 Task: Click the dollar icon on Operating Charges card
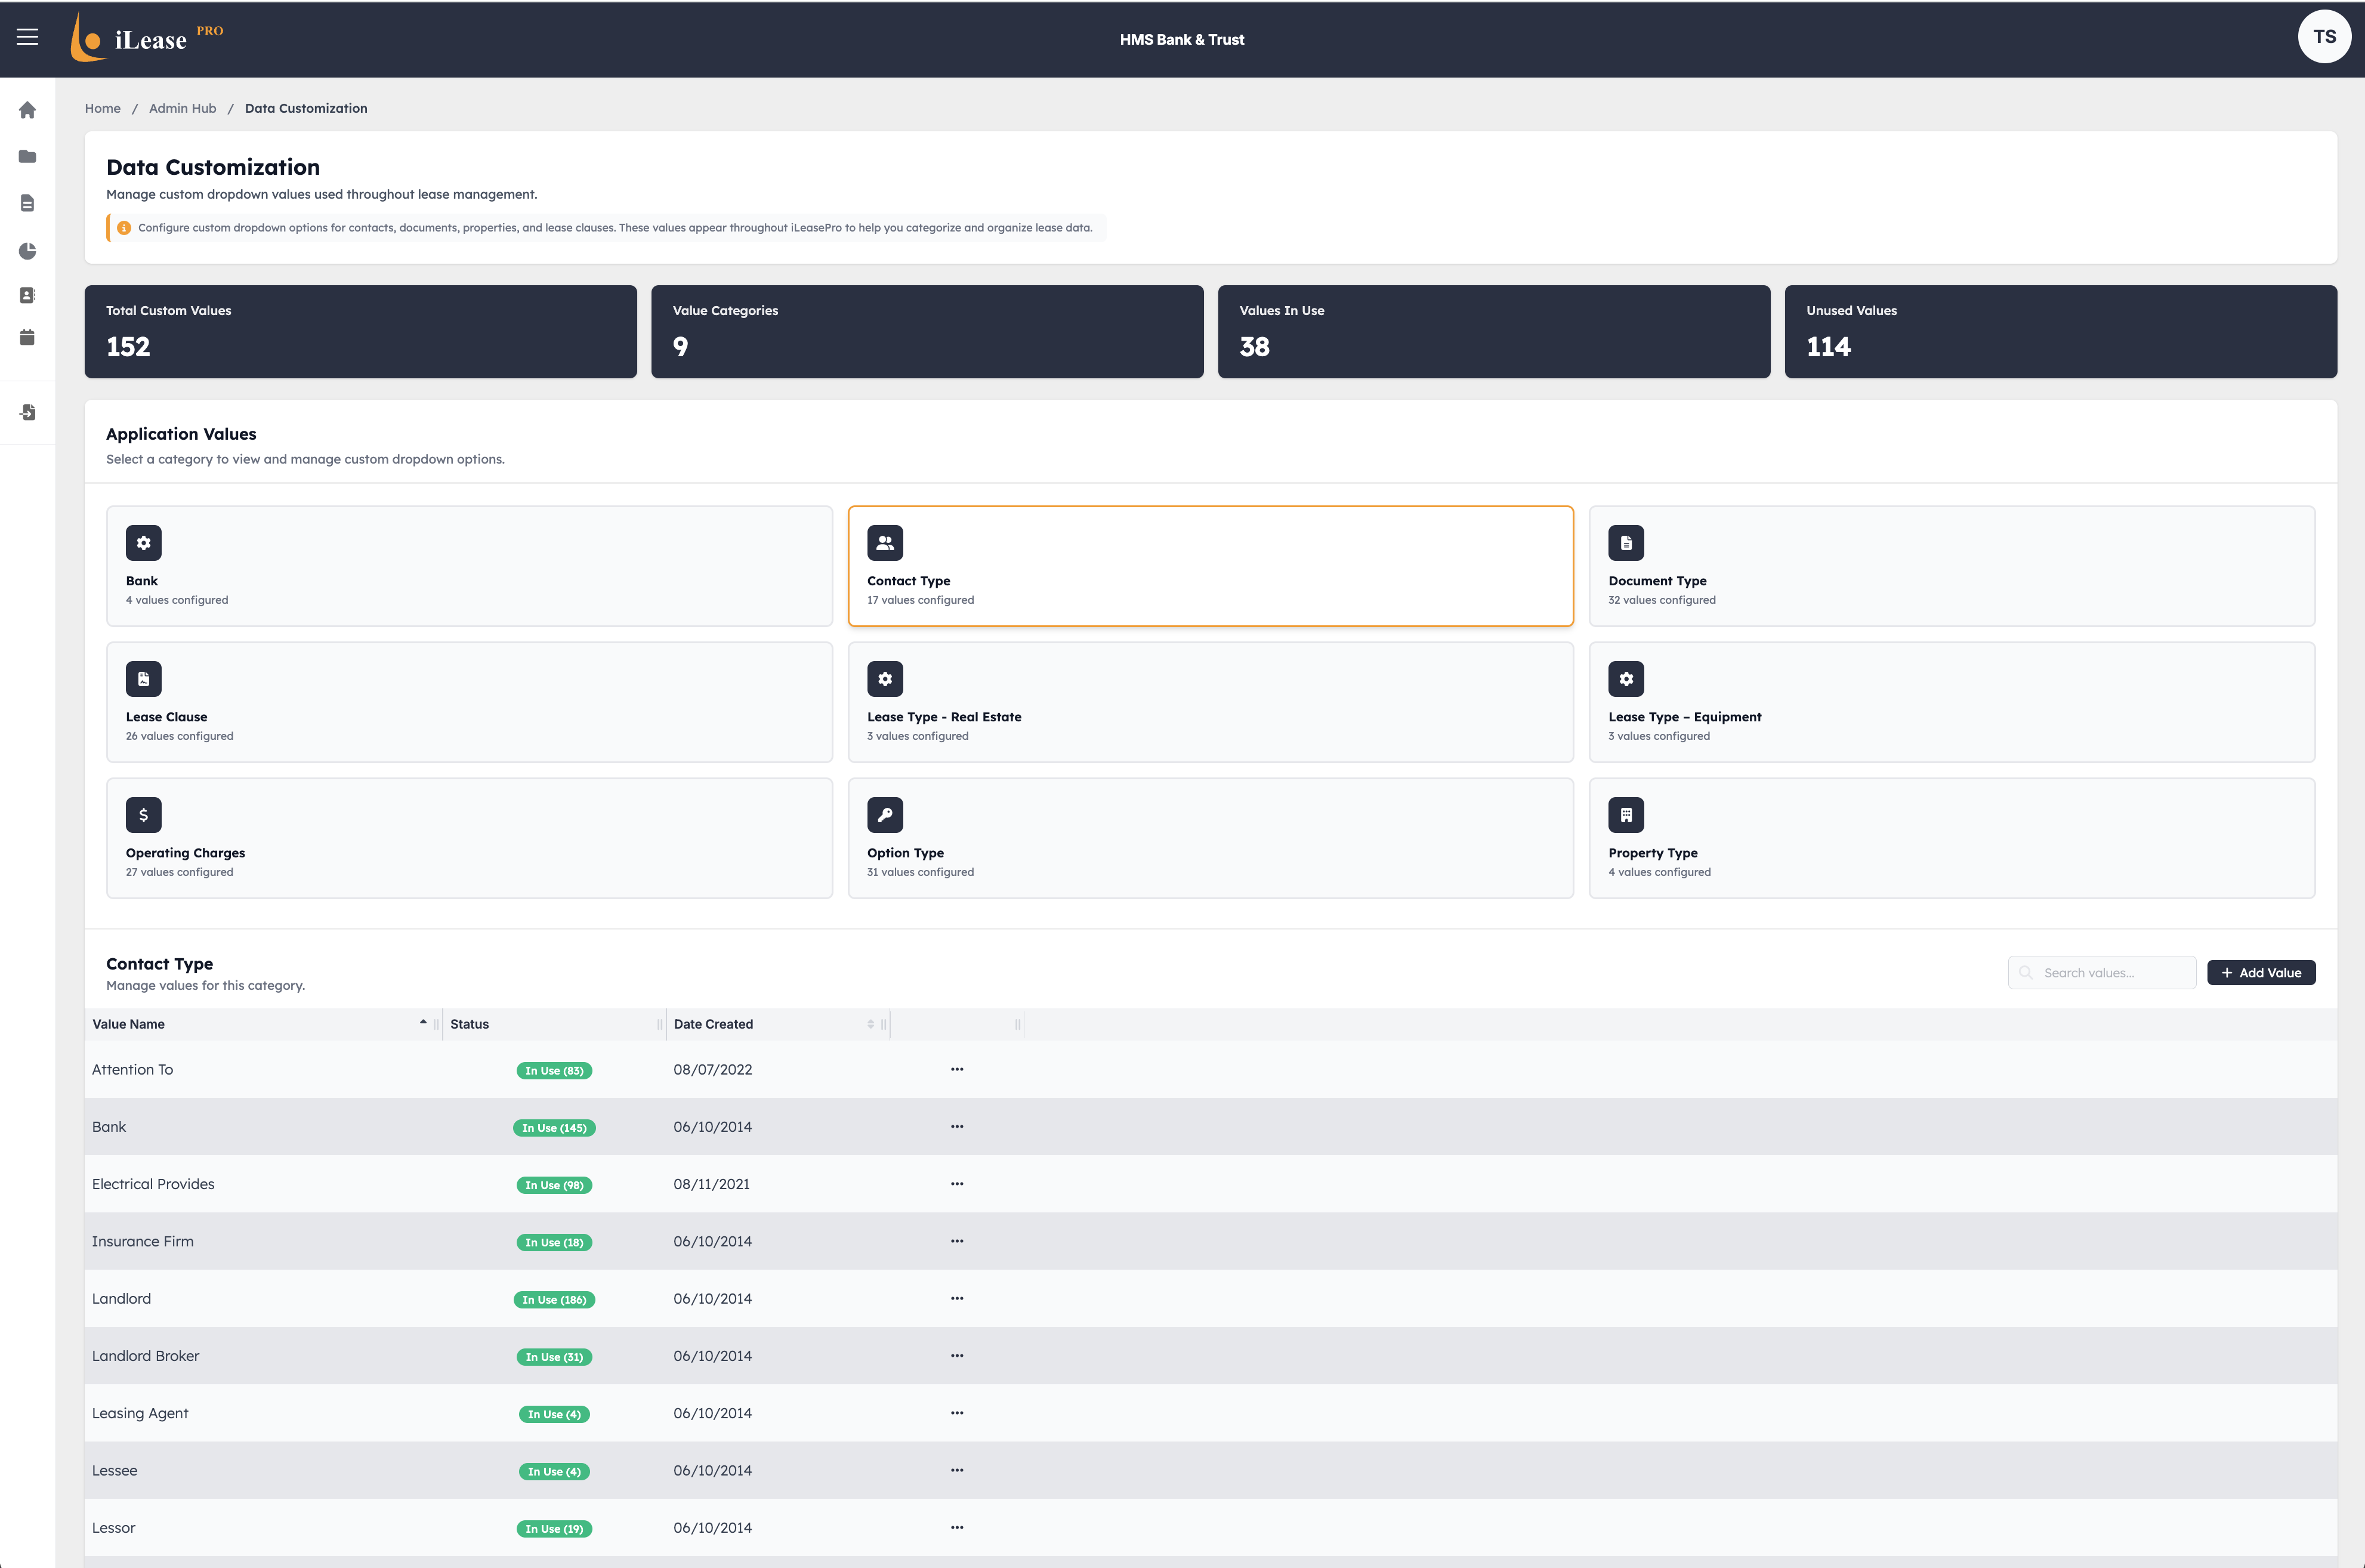pos(143,814)
